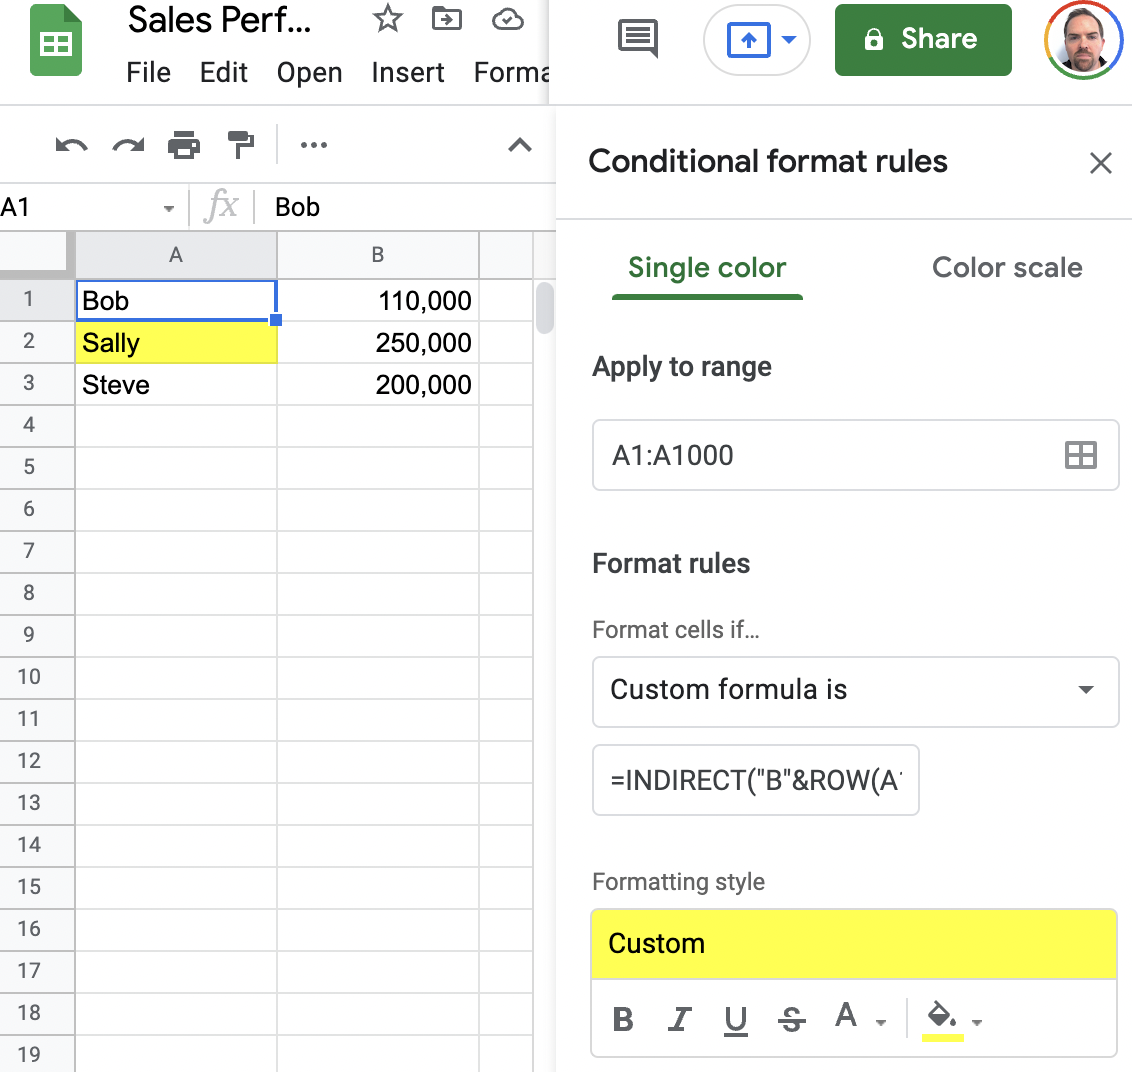Click the comment history icon
Image resolution: width=1132 pixels, height=1072 pixels.
637,37
